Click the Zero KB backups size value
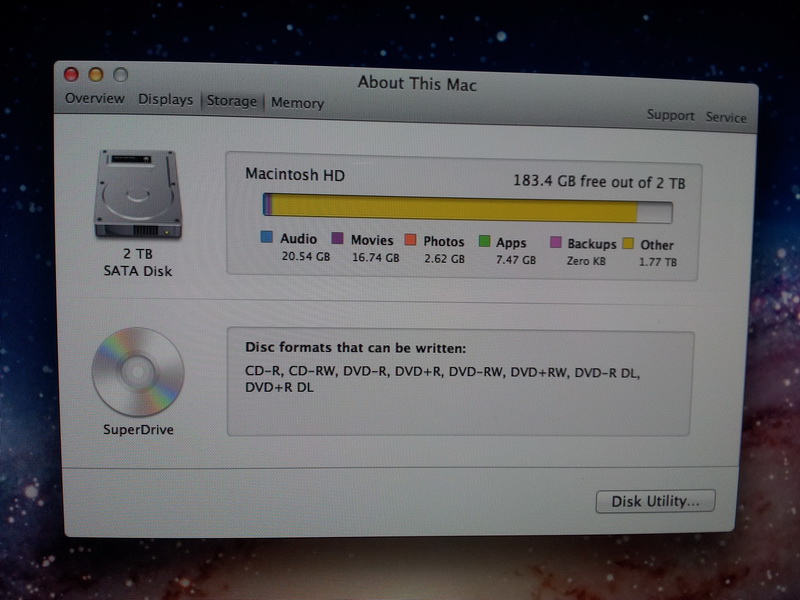The image size is (800, 600). click(x=586, y=261)
